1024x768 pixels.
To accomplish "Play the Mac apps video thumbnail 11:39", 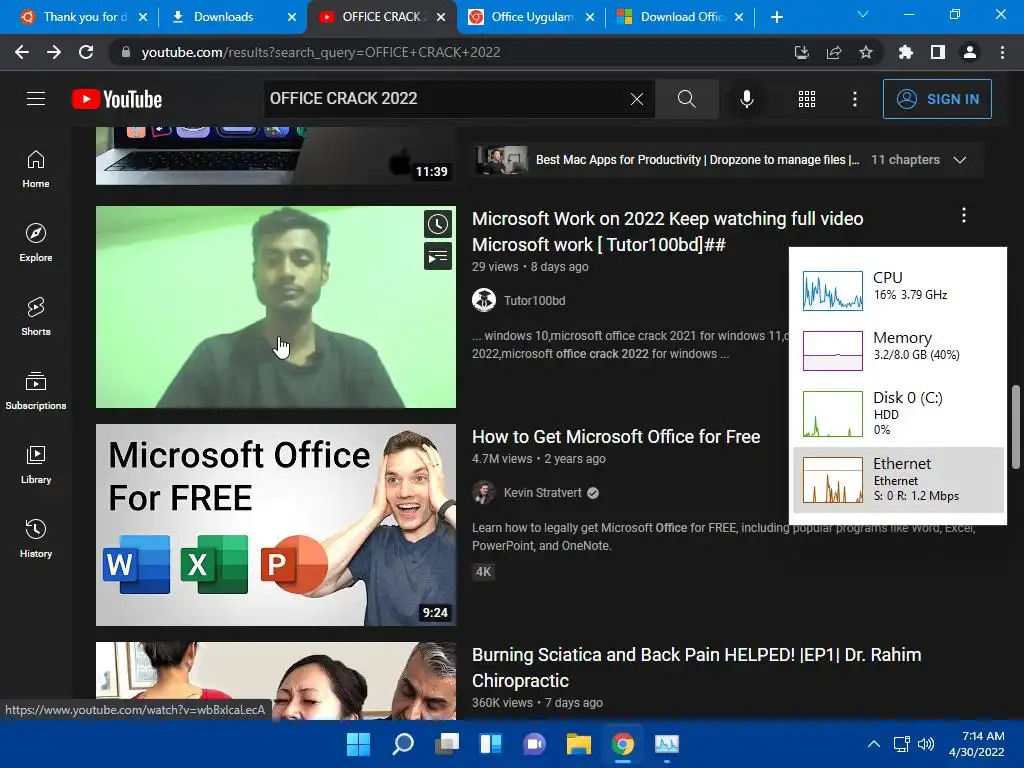I will (x=276, y=156).
